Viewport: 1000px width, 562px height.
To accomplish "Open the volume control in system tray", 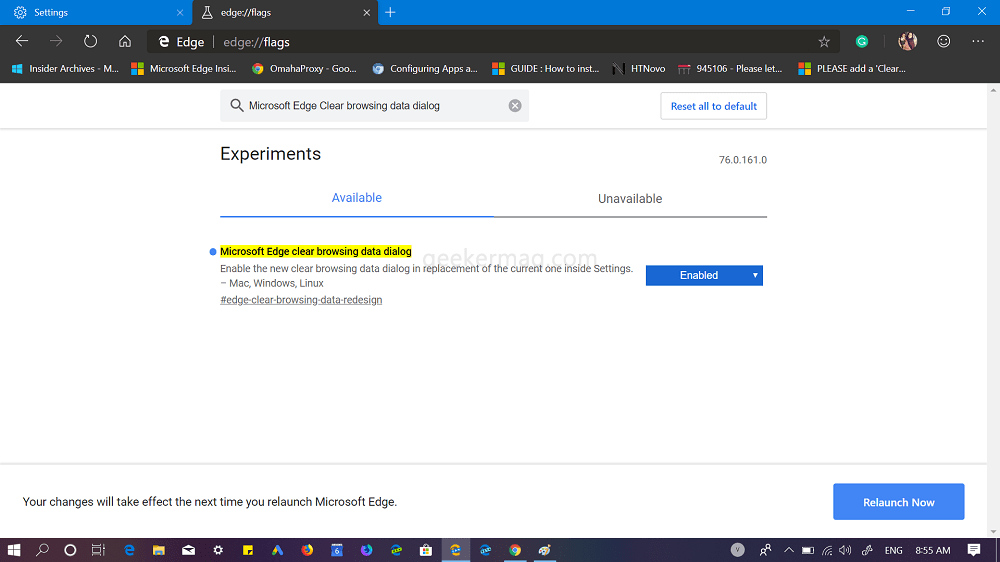I will [x=846, y=550].
